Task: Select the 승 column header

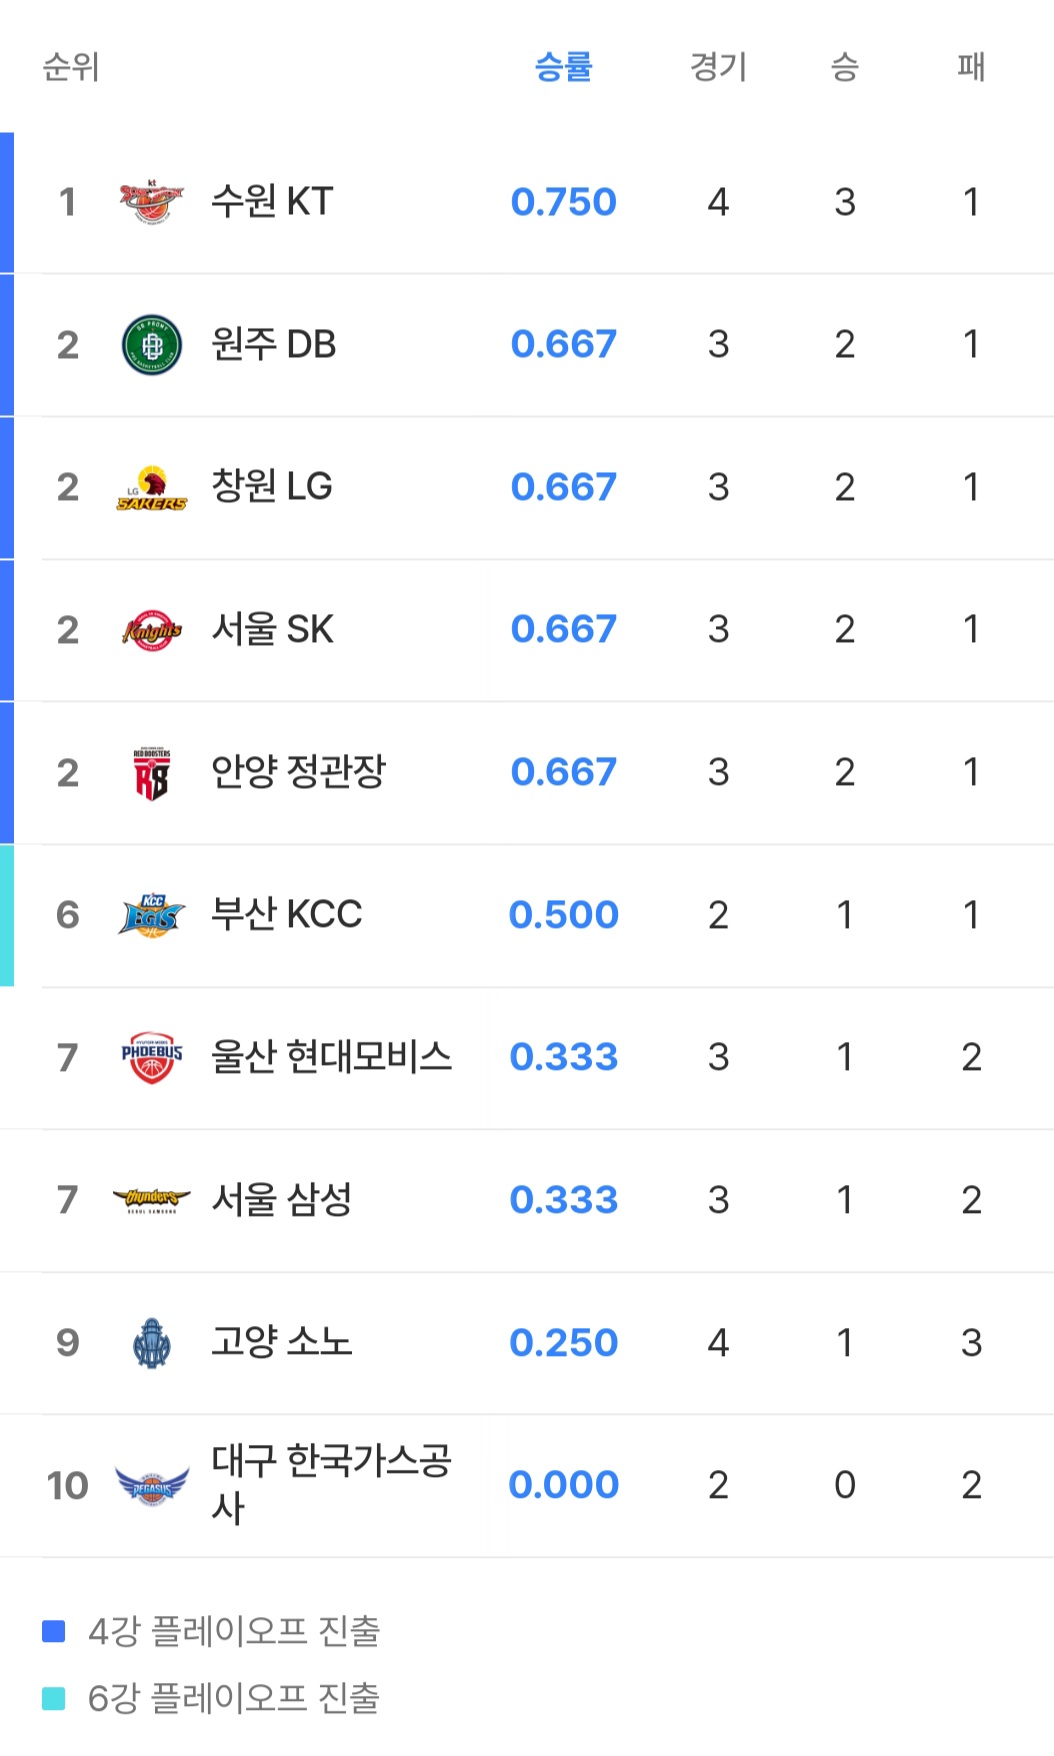Action: coord(845,67)
